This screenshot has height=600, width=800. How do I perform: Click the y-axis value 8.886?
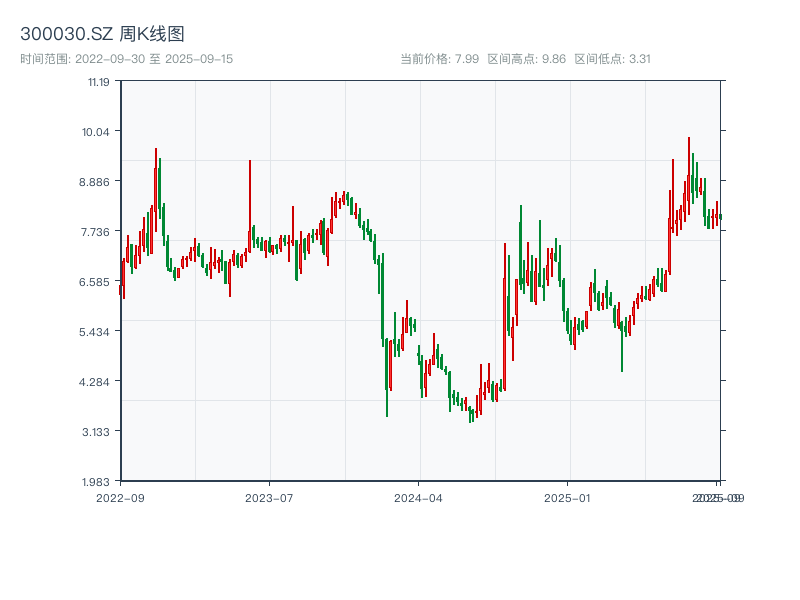pyautogui.click(x=94, y=182)
